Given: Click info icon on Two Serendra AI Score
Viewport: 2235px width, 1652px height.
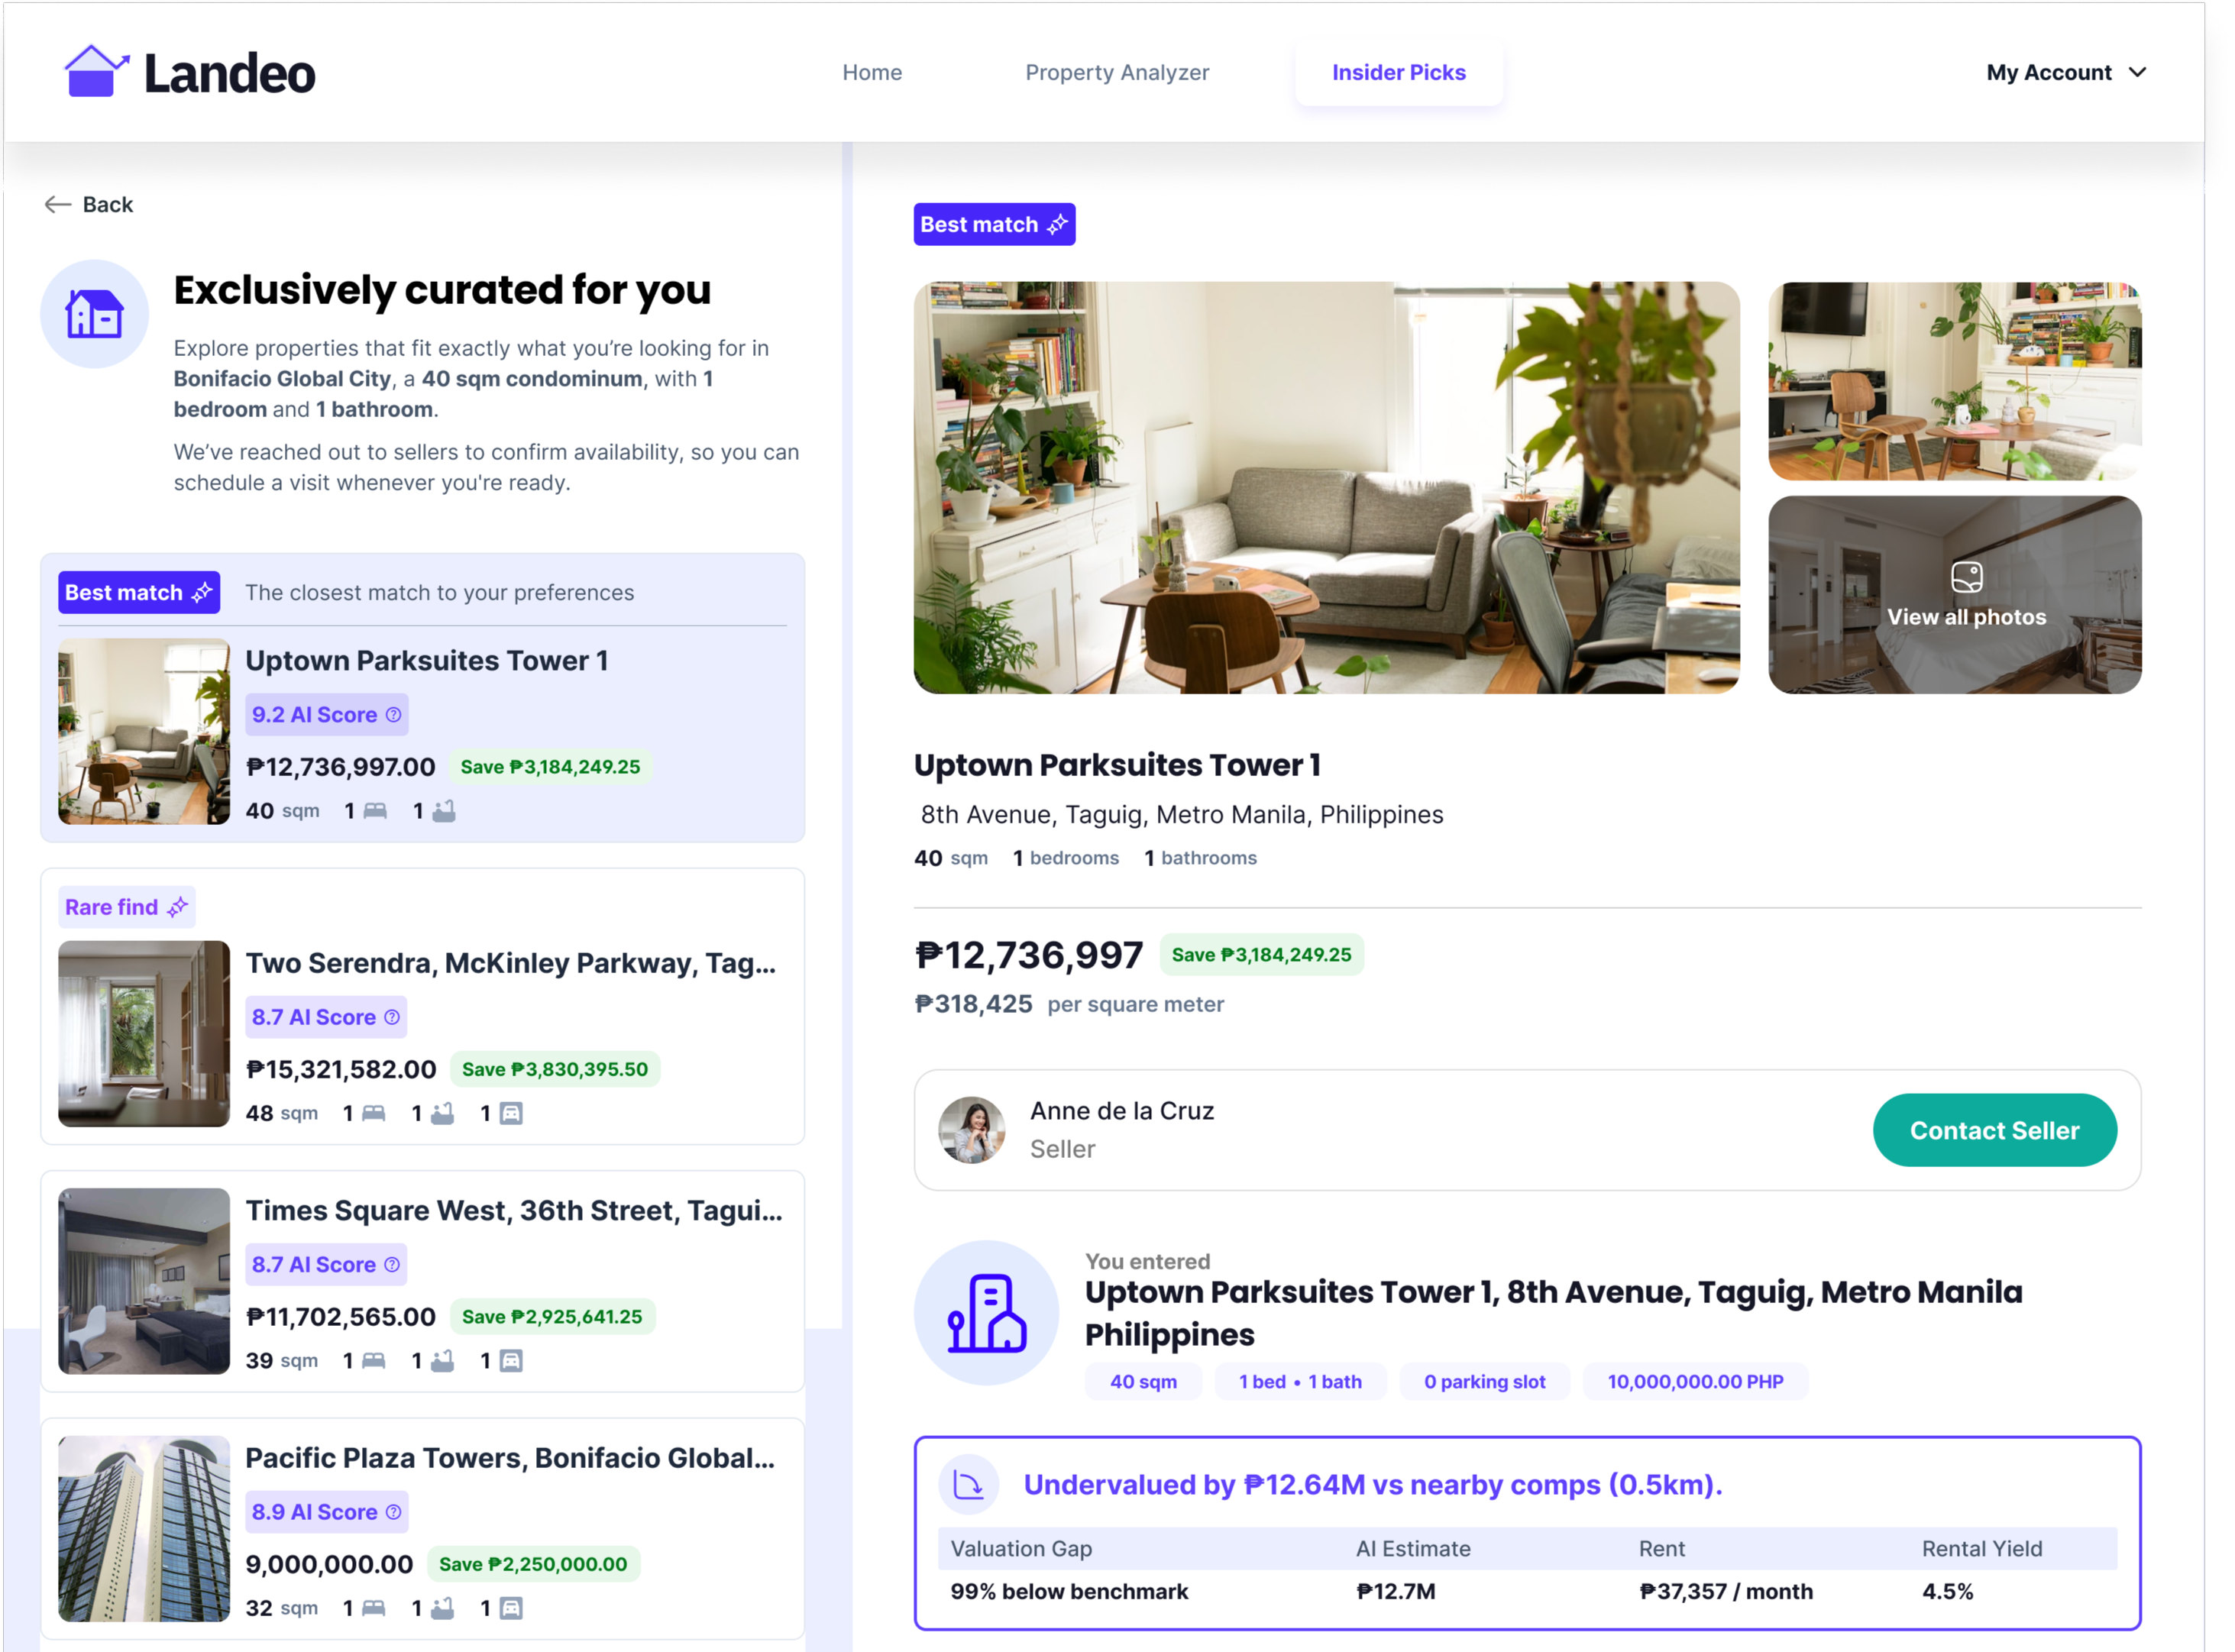Looking at the screenshot, I should coord(393,1017).
